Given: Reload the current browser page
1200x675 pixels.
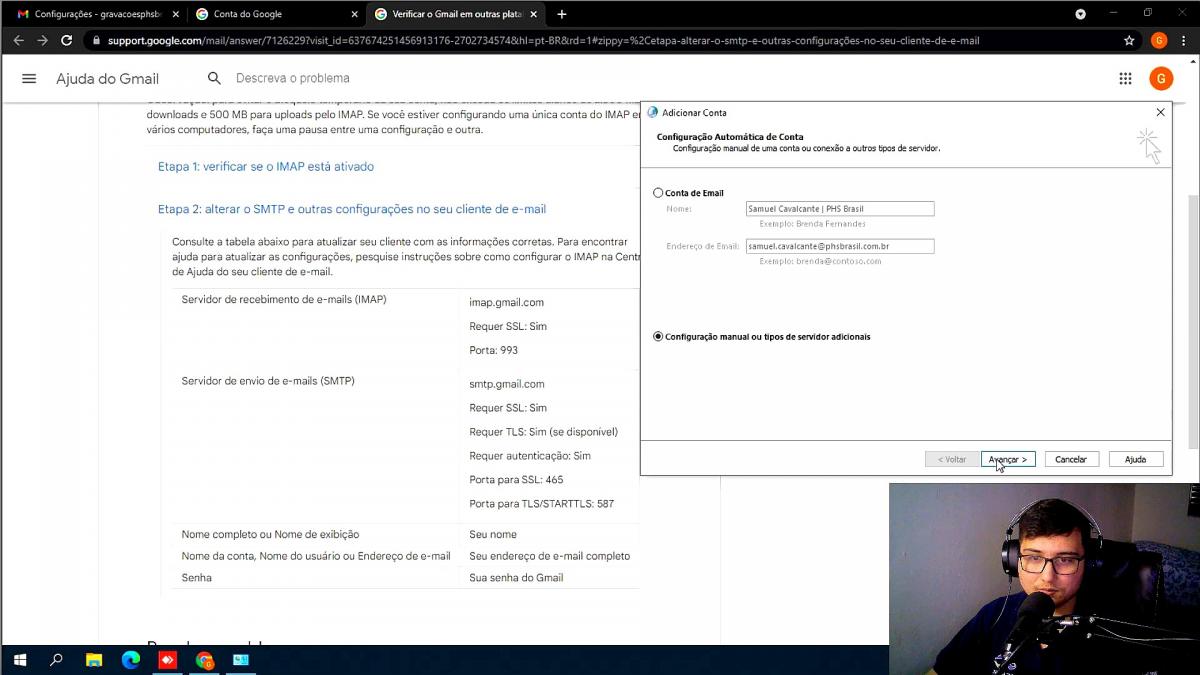Looking at the screenshot, I should 66,40.
